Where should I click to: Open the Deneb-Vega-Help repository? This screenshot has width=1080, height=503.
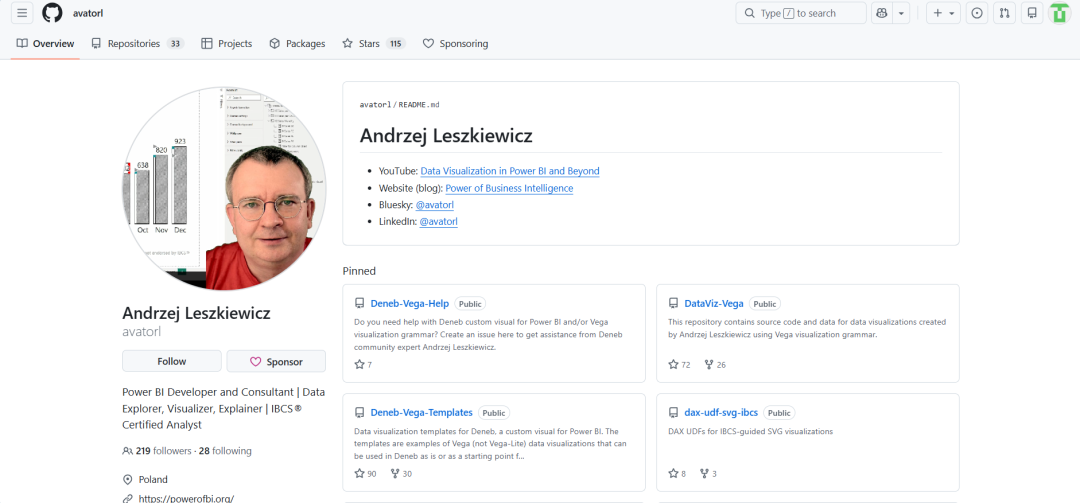[410, 303]
